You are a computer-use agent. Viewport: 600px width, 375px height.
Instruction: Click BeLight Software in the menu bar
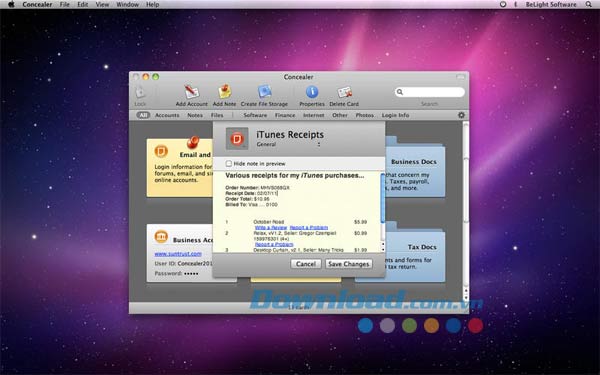pos(551,5)
